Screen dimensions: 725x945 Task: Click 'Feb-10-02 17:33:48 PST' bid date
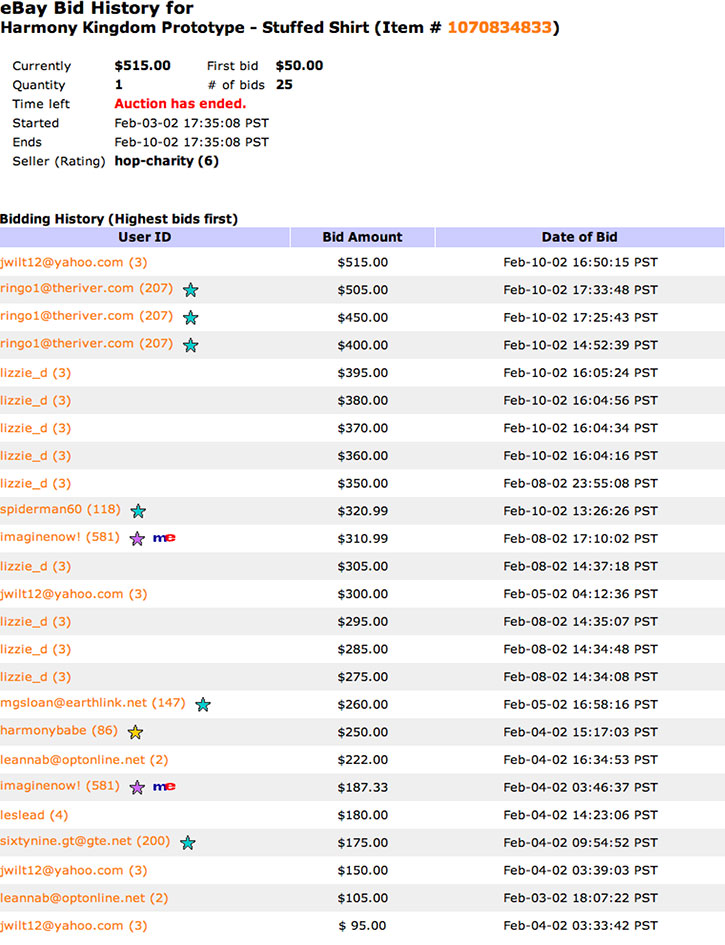(x=580, y=290)
